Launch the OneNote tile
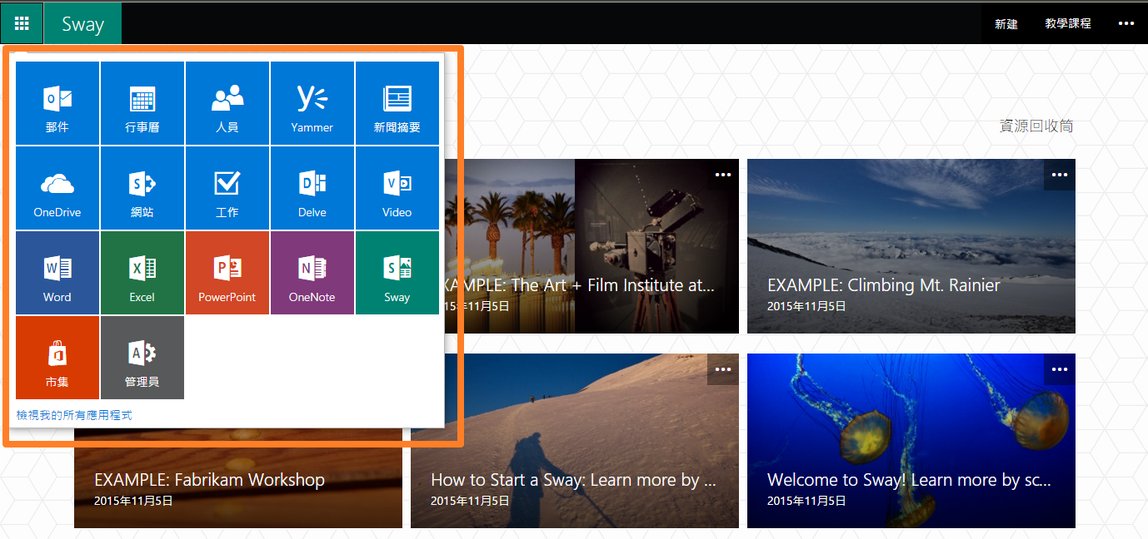The width and height of the screenshot is (1148, 539). pos(312,272)
